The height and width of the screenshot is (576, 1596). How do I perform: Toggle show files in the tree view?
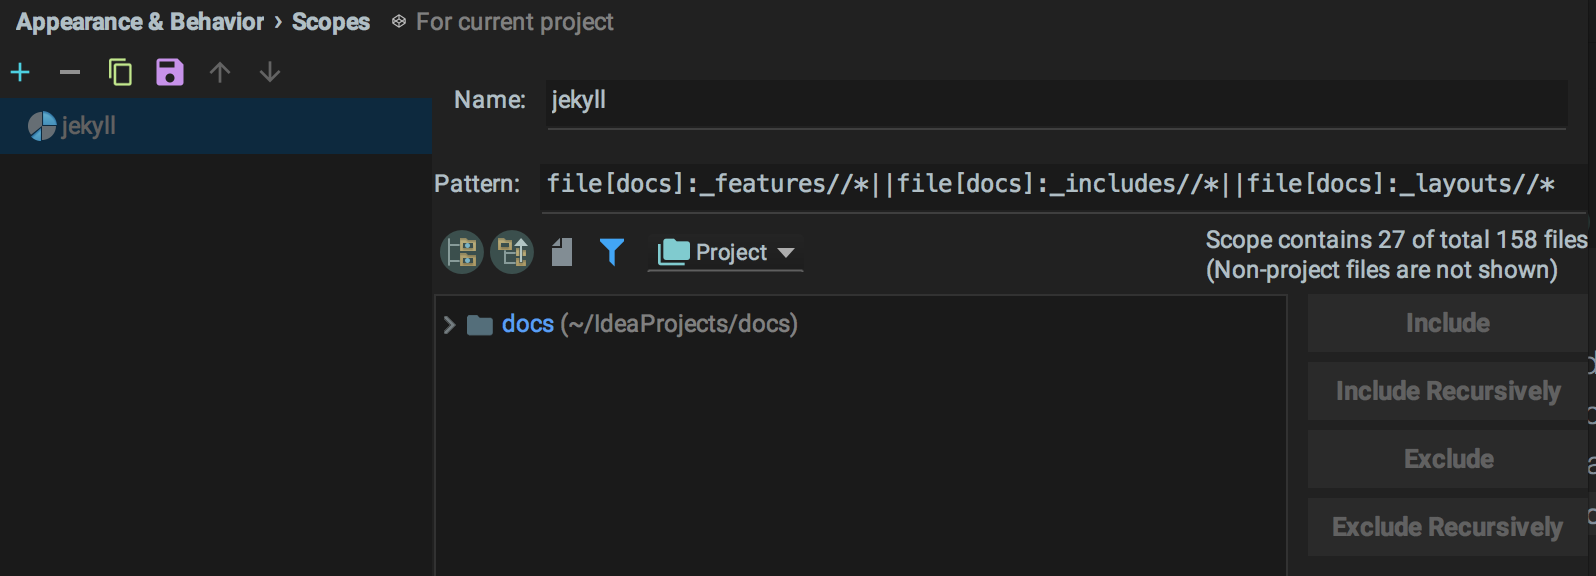(561, 251)
